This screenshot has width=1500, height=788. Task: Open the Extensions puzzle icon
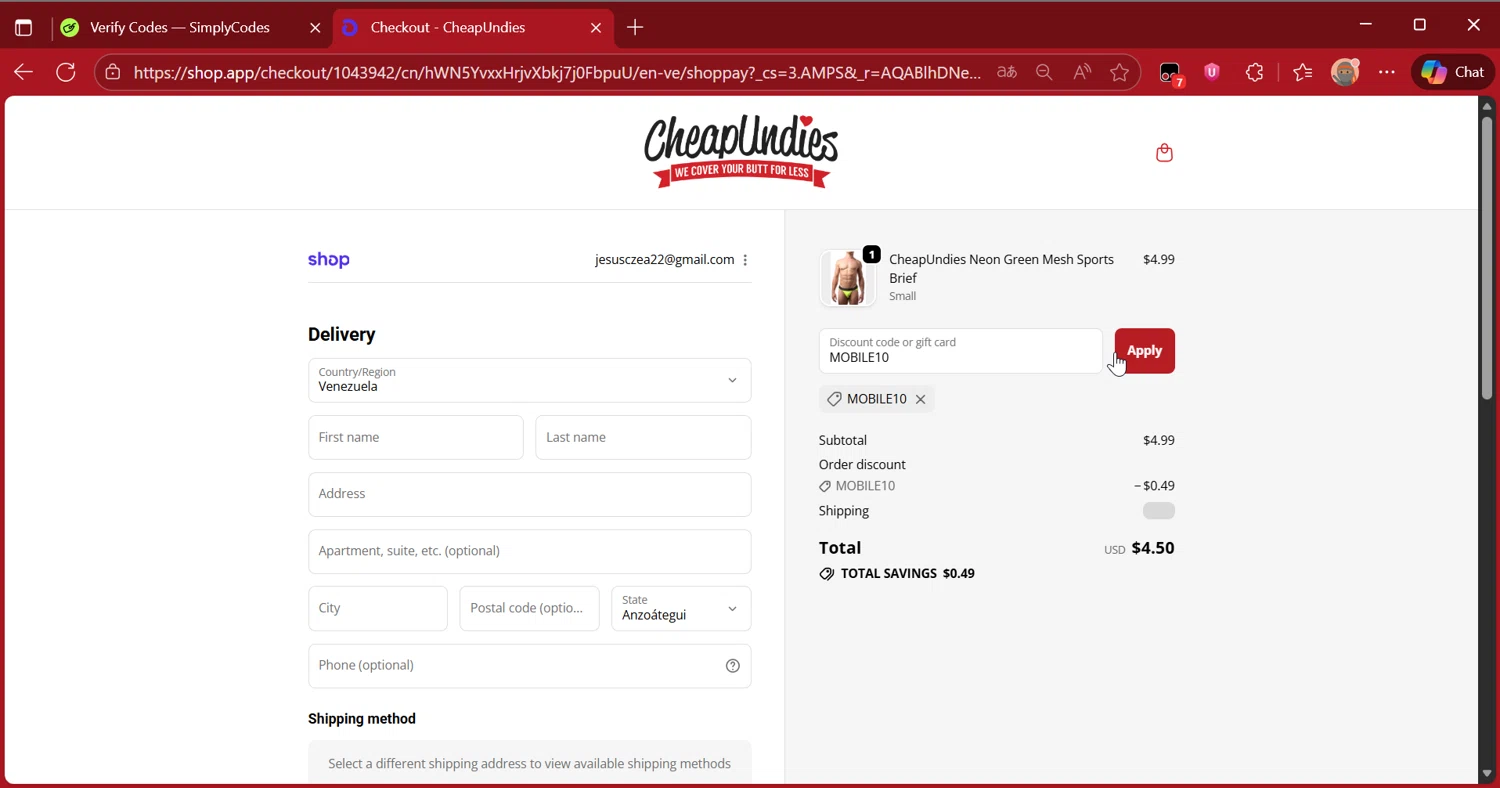1255,72
